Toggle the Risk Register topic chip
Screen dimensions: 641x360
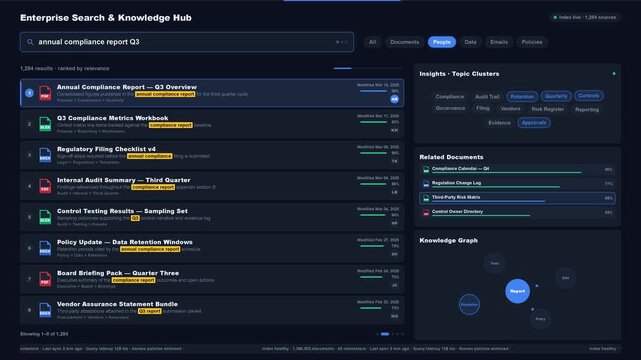(x=547, y=109)
